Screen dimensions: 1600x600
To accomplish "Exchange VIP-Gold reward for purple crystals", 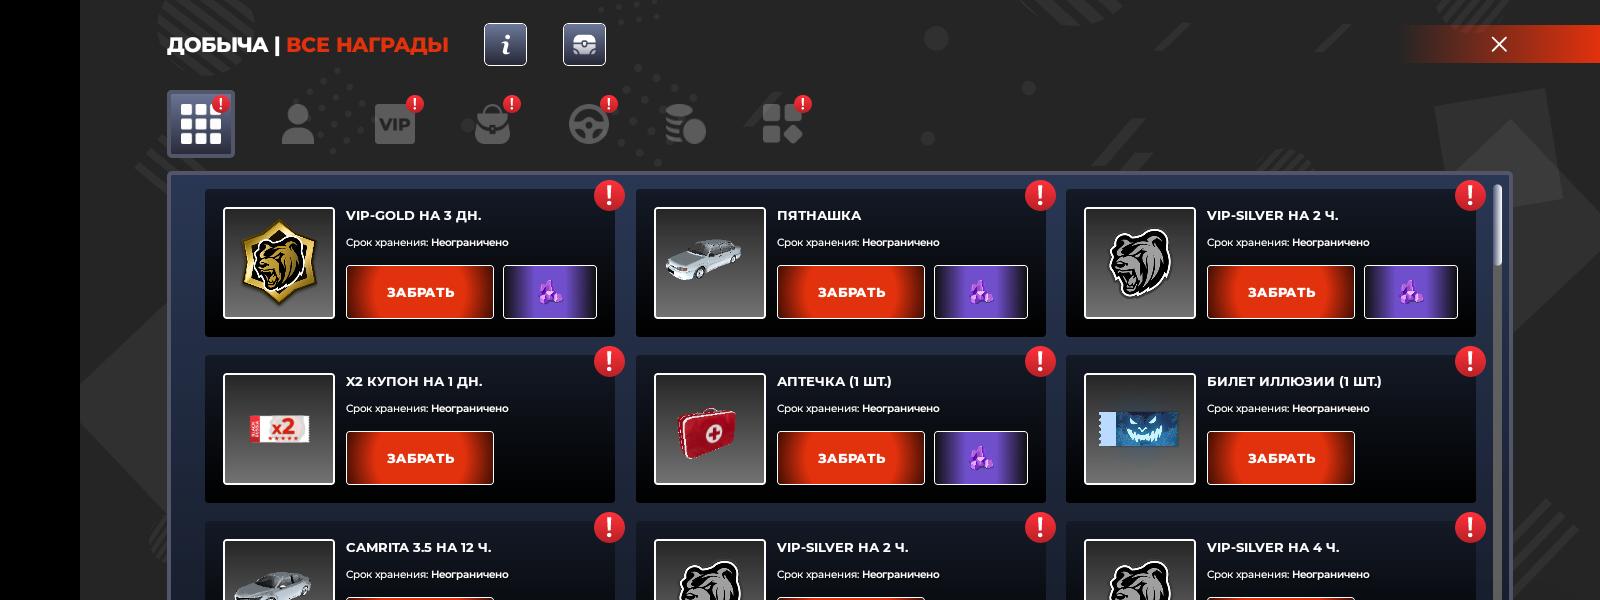I will [x=550, y=292].
